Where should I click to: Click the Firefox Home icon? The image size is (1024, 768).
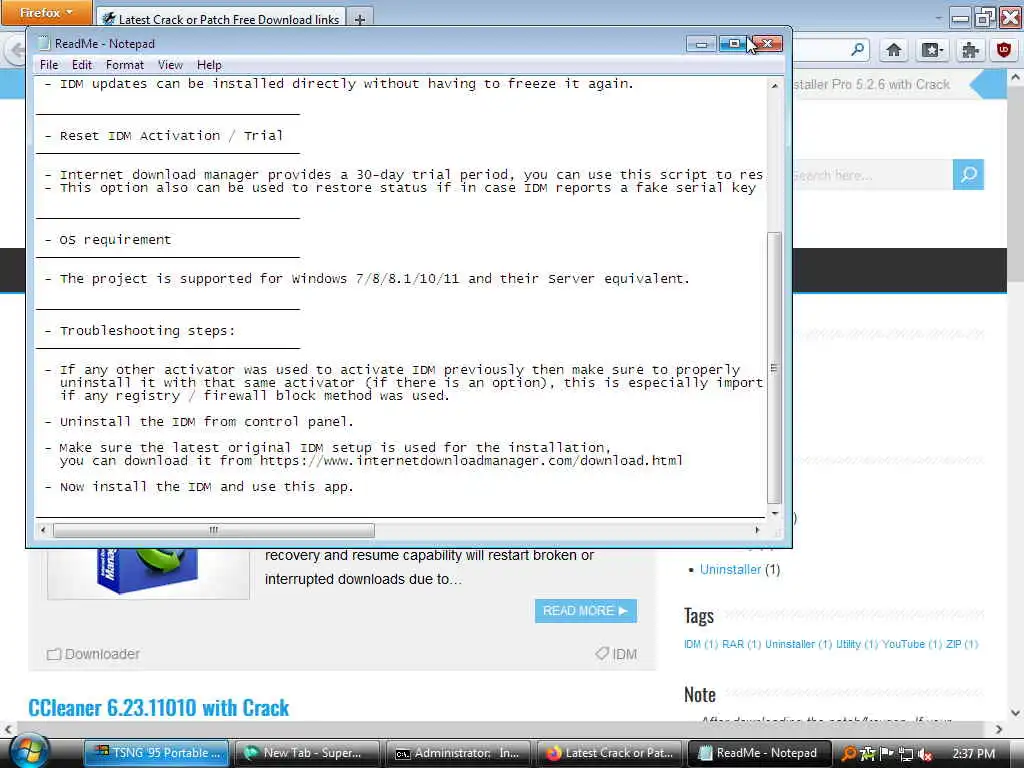[x=894, y=50]
